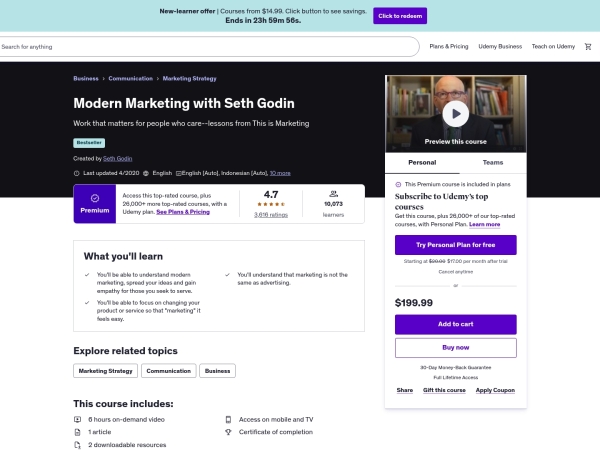The height and width of the screenshot is (450, 600).
Task: Open the Seth Godin instructor link
Action: point(118,158)
